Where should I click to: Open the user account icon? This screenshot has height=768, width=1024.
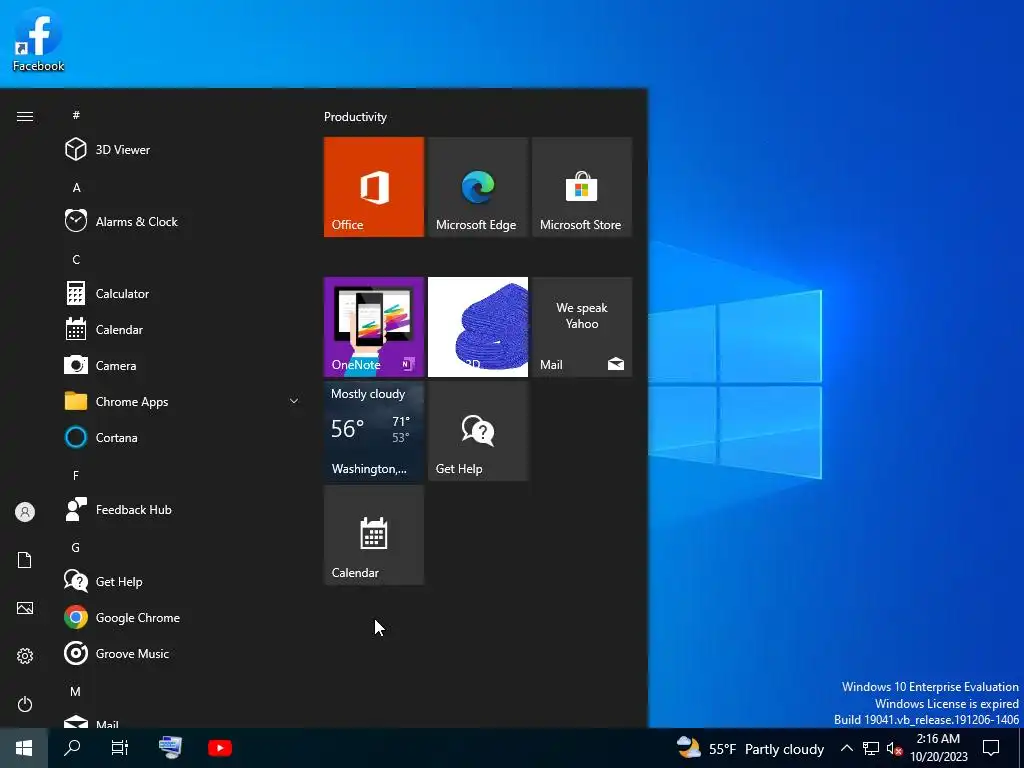(25, 512)
